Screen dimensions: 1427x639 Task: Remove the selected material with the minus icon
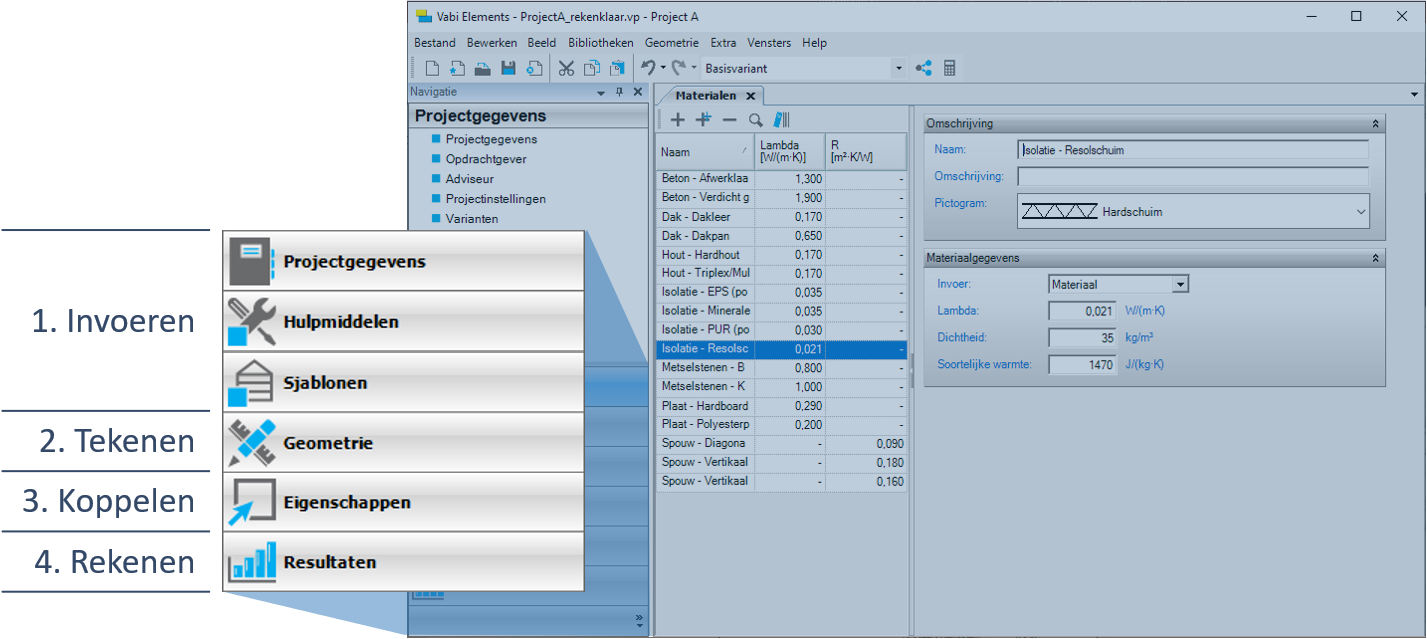point(729,120)
